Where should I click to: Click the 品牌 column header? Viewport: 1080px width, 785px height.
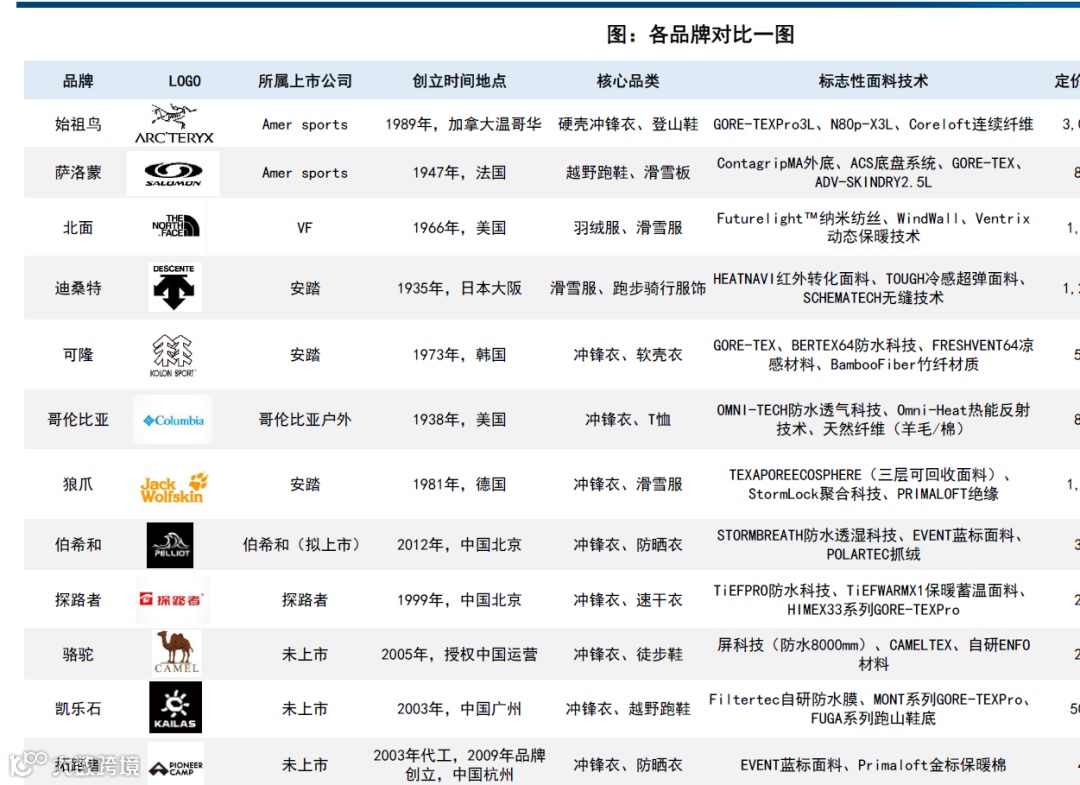(x=78, y=81)
